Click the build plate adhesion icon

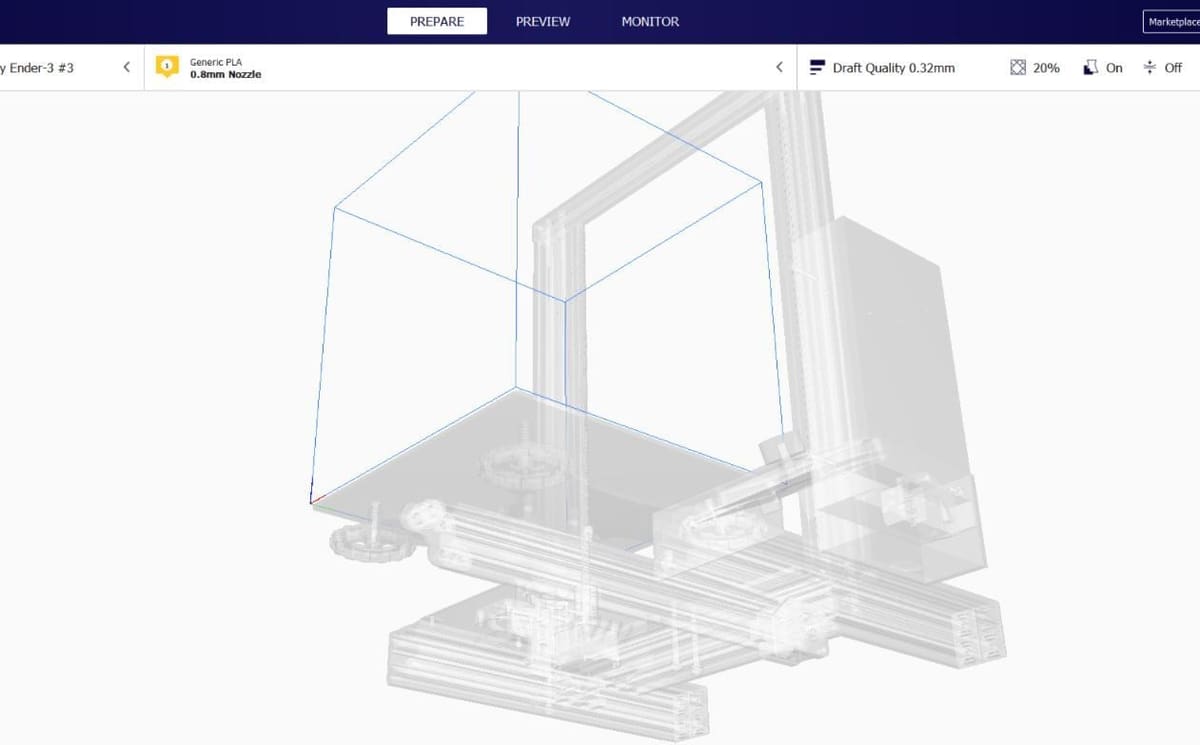point(1149,67)
